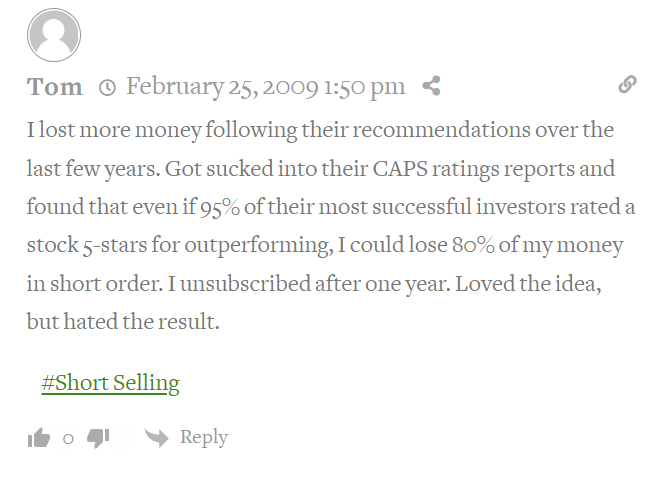Click the curved reply arrow icon
Viewport: 655px width, 482px height.
[x=156, y=438]
